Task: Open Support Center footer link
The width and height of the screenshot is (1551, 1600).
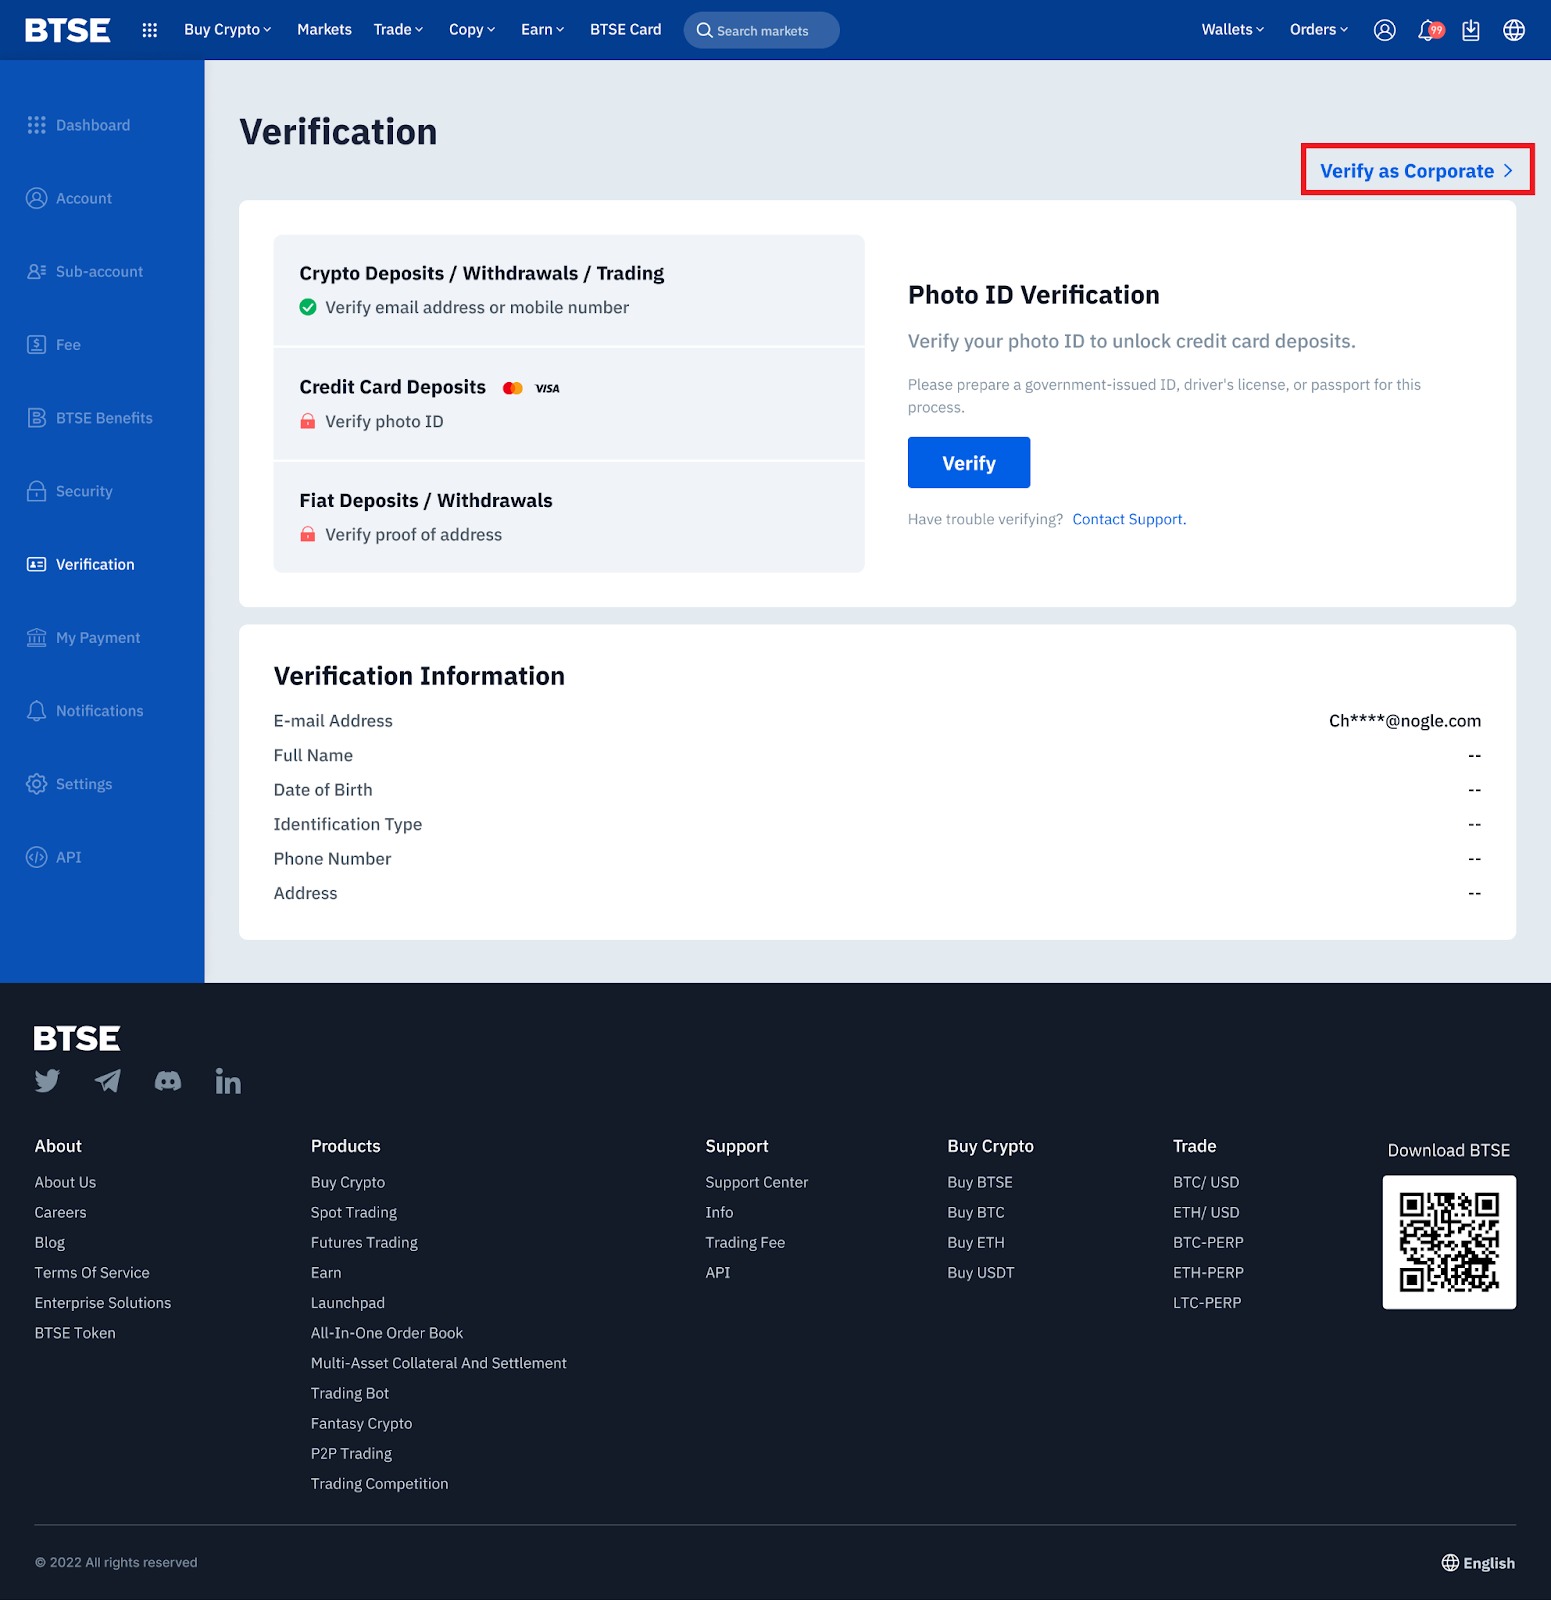Action: 756,1182
